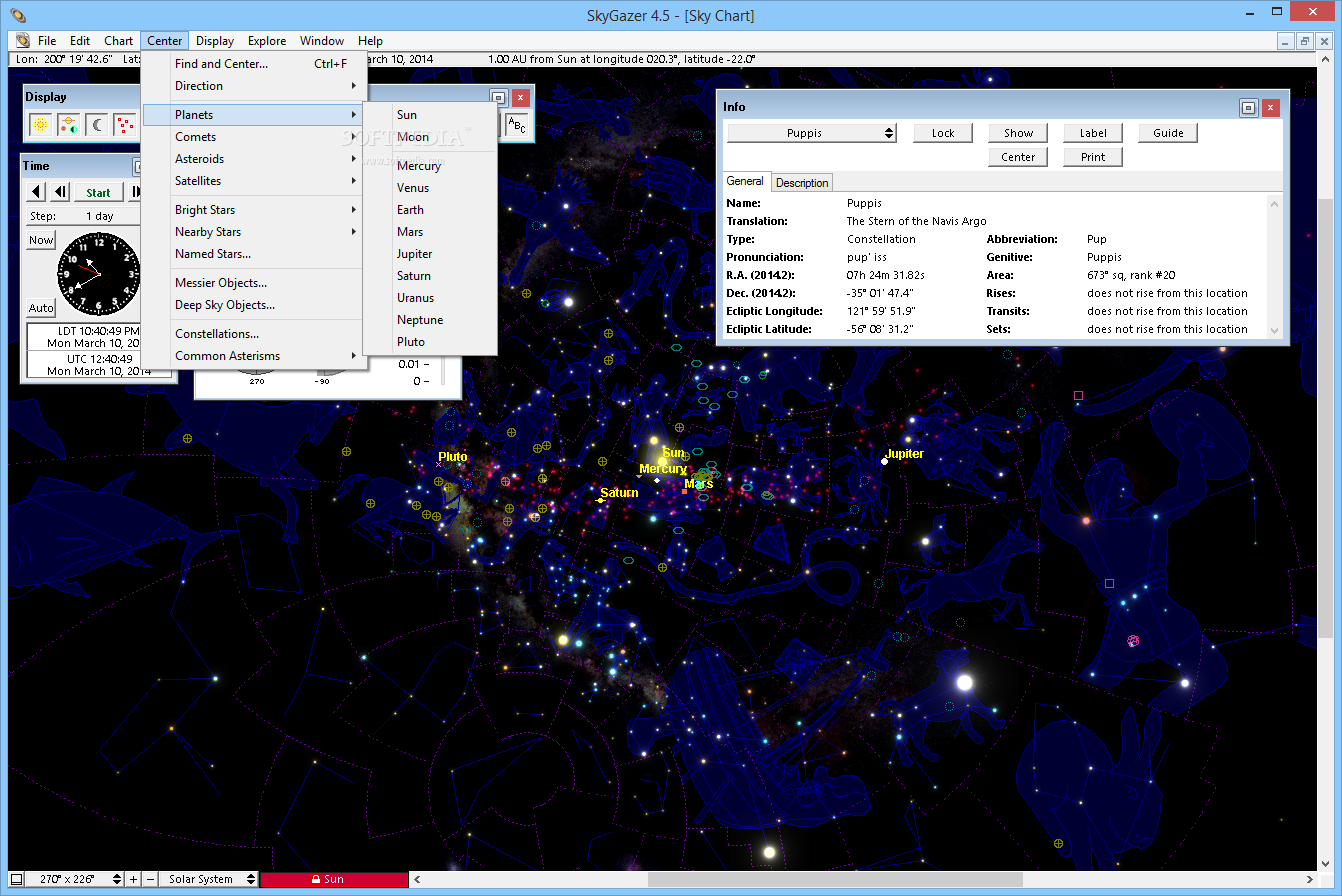Click zoom out minus button in status bar
Screen dimensions: 1342x896
(151, 880)
